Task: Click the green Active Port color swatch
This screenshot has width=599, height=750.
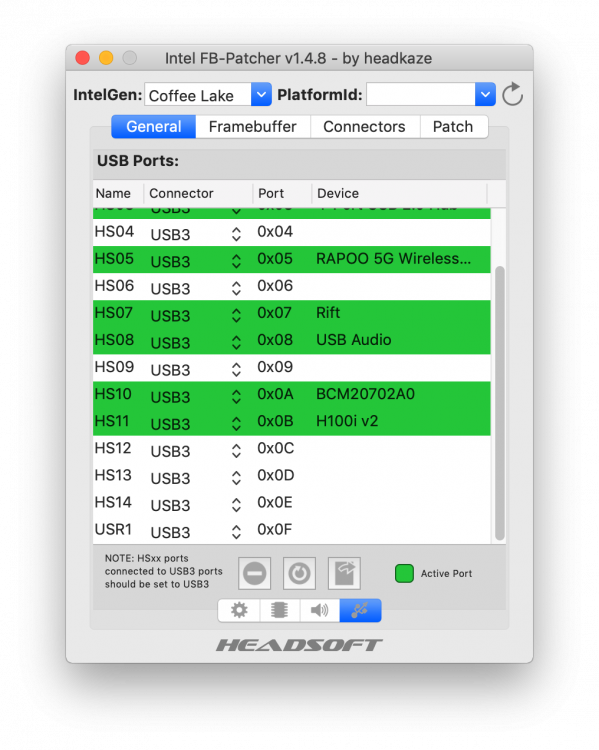Action: (404, 573)
